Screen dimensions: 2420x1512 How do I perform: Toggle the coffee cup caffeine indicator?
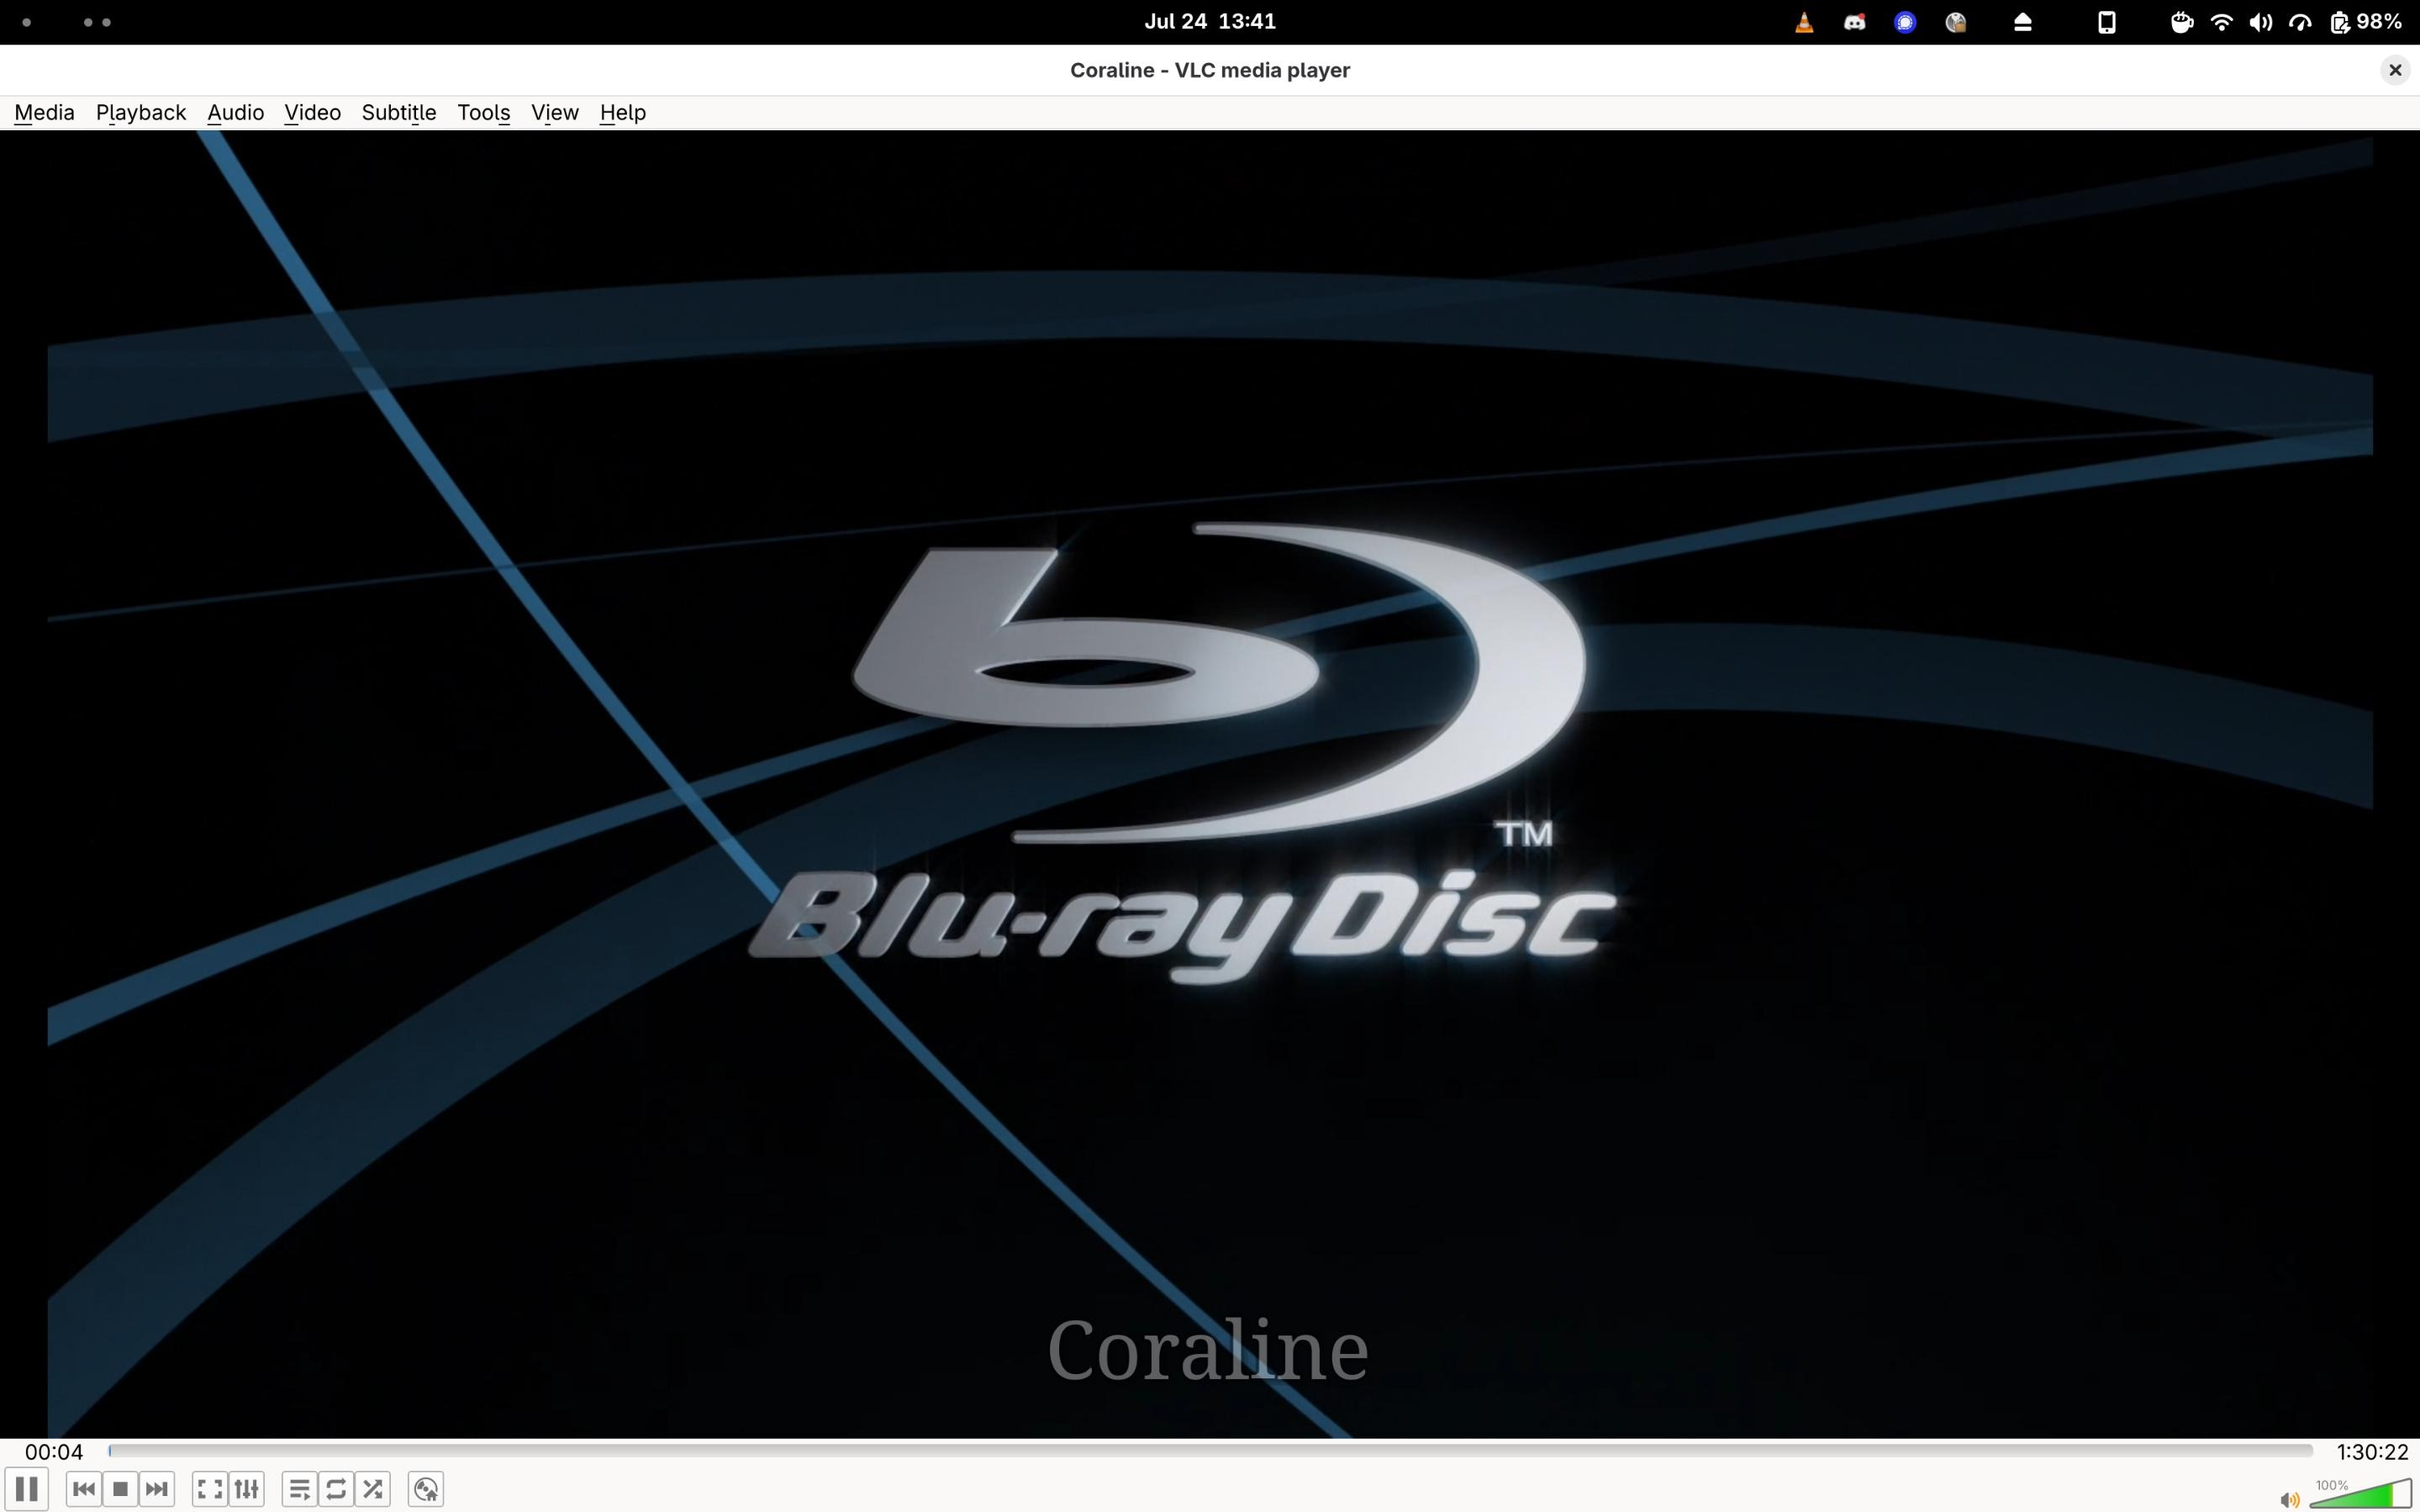pos(2182,22)
